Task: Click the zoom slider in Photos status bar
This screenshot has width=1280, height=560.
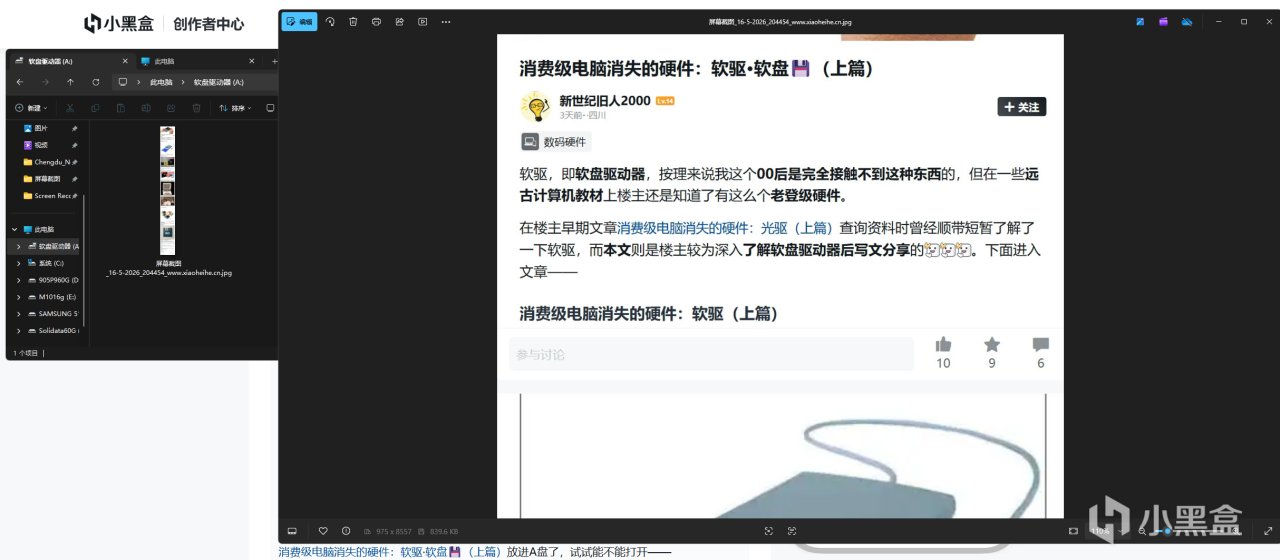Action: point(1190,531)
